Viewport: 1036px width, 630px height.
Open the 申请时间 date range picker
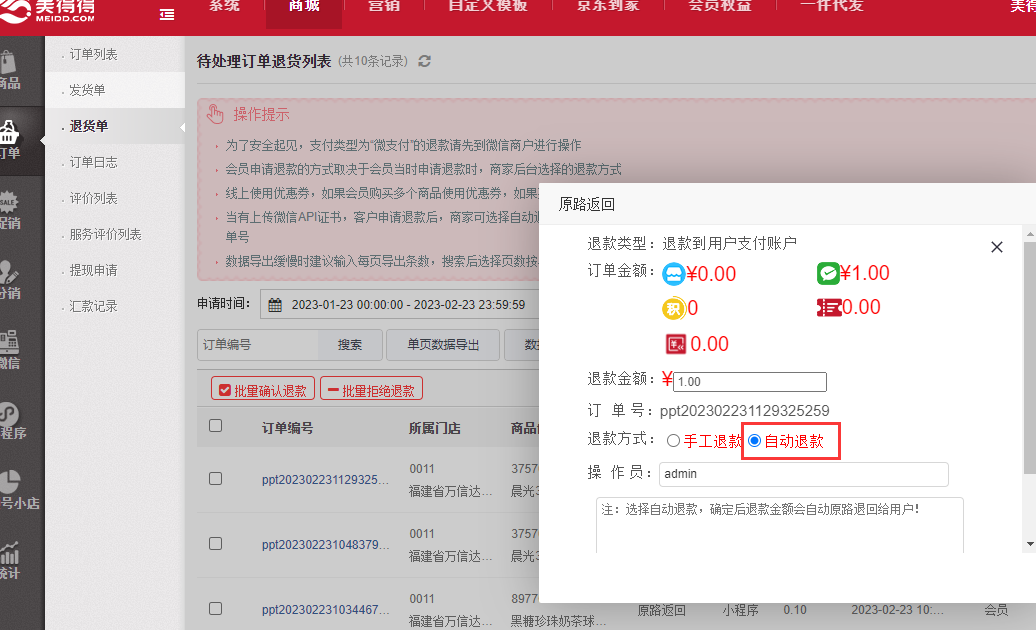pyautogui.click(x=400, y=305)
